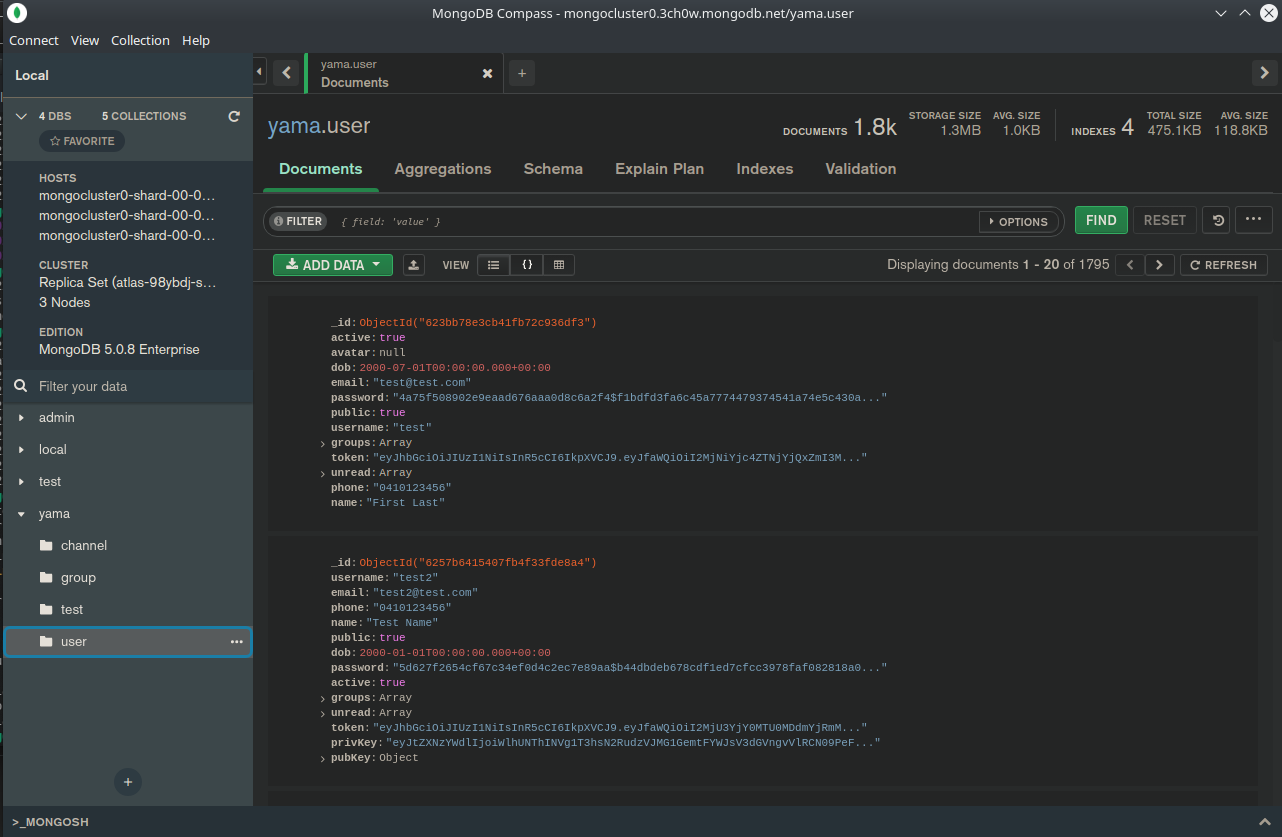Open the more query options ellipsis button
Image resolution: width=1282 pixels, height=837 pixels.
[x=1253, y=220]
